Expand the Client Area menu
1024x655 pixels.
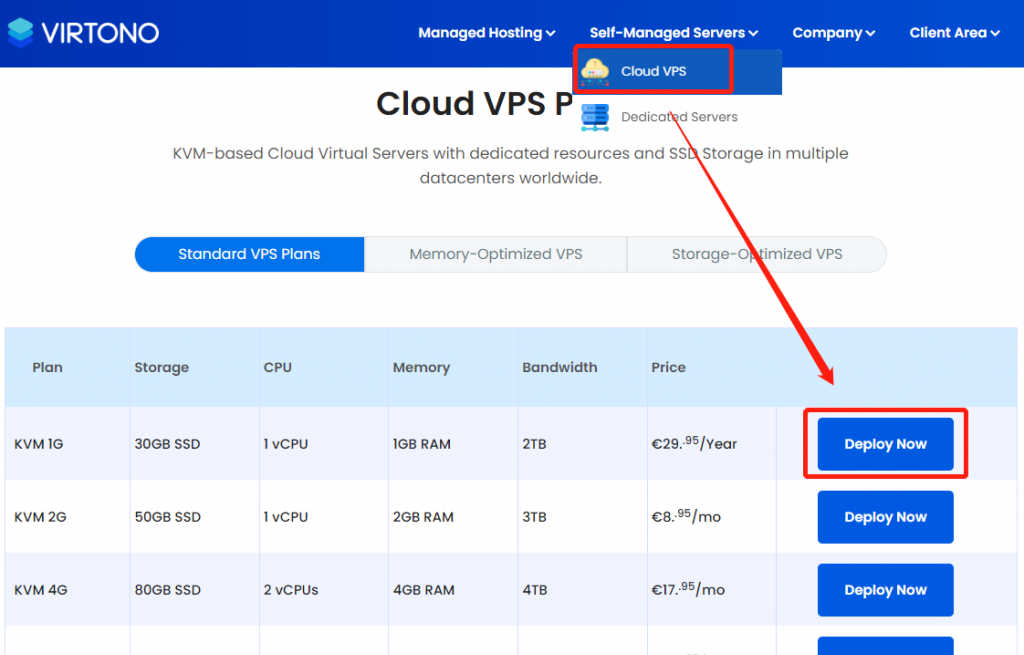coord(954,33)
